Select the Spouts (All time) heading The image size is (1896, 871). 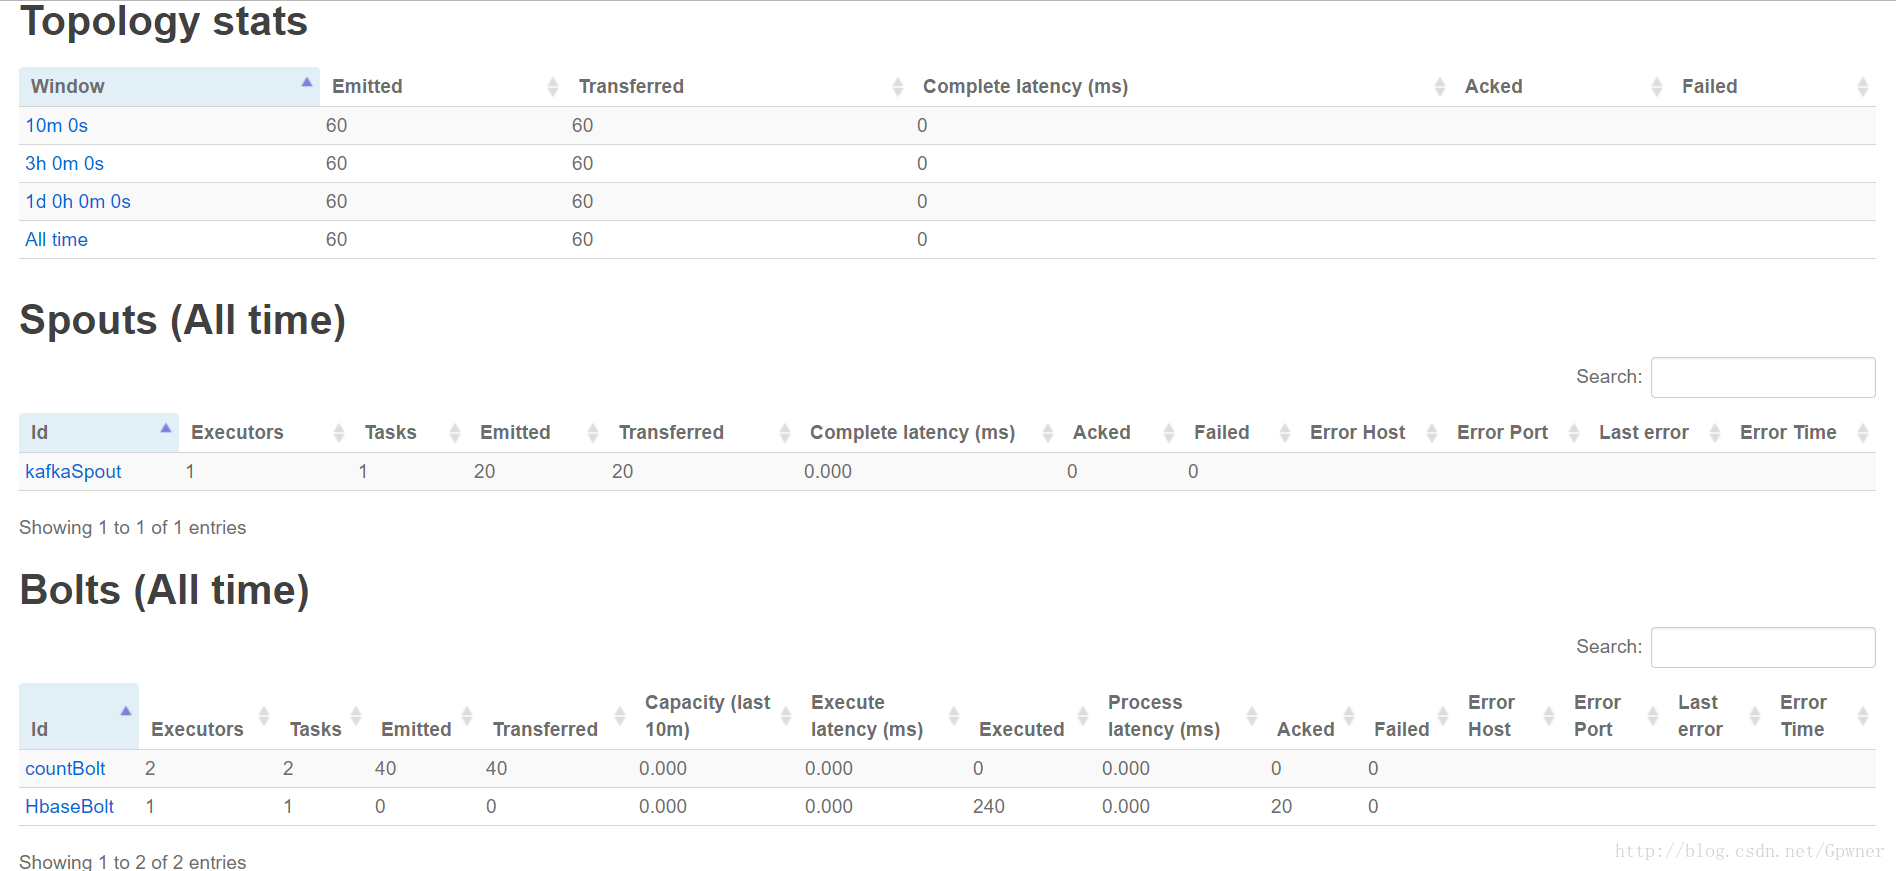coord(182,320)
